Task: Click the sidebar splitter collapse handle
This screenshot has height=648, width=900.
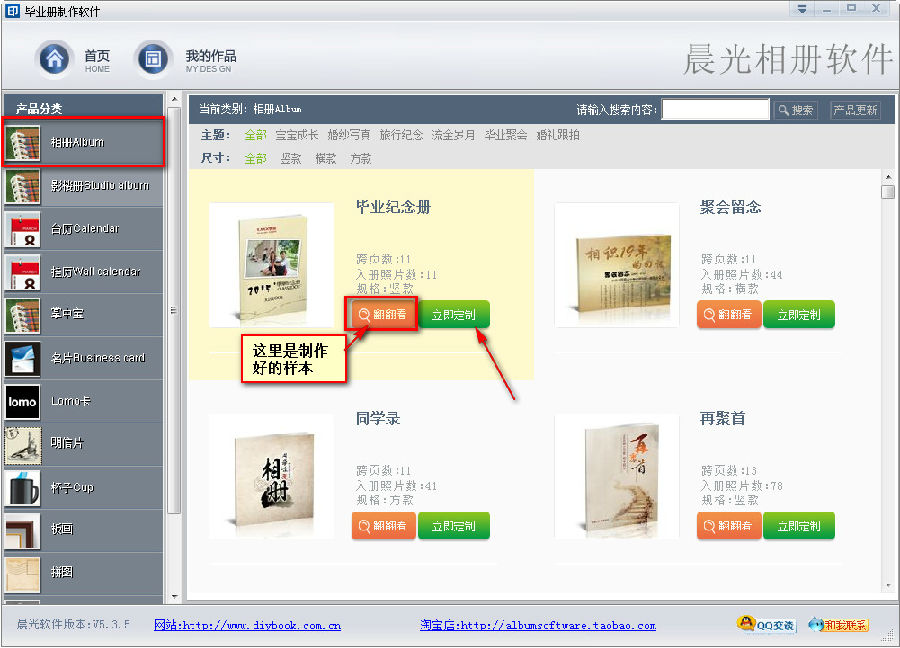Action: click(173, 311)
